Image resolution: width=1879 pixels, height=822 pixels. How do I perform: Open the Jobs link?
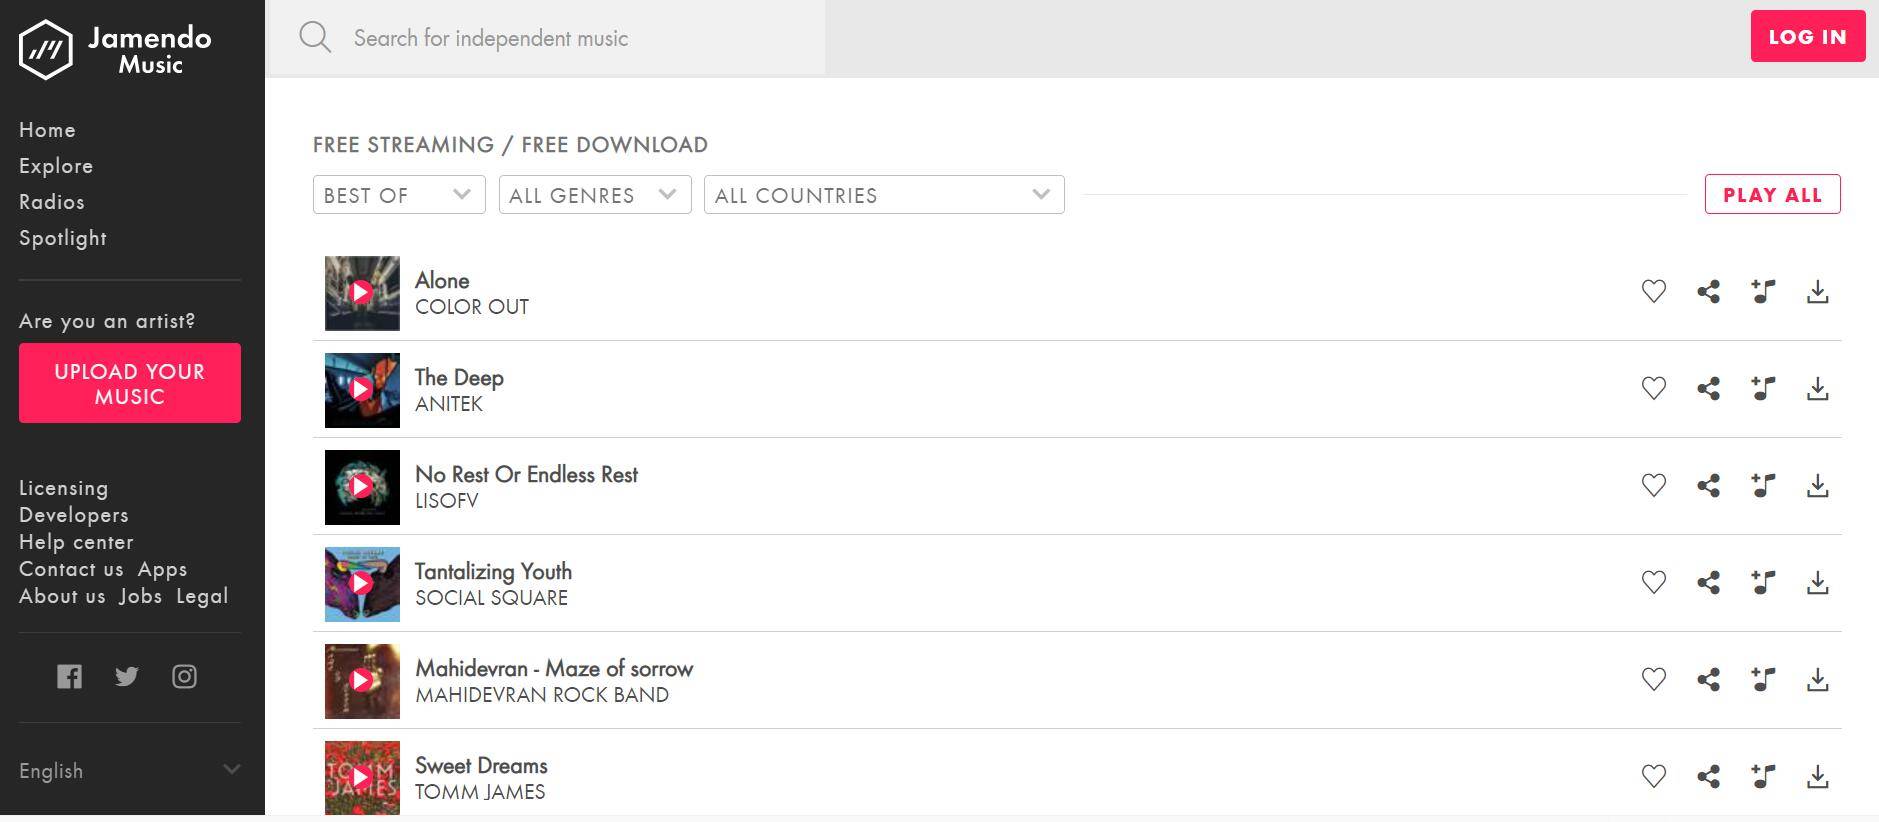click(140, 596)
